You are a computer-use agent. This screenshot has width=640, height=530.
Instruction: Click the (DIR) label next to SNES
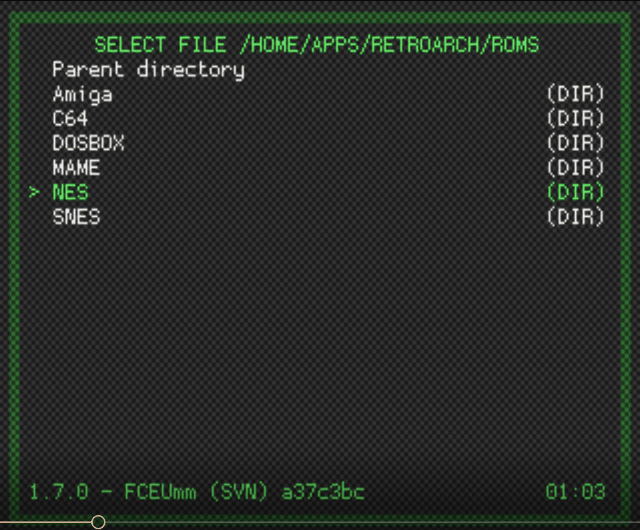576,216
